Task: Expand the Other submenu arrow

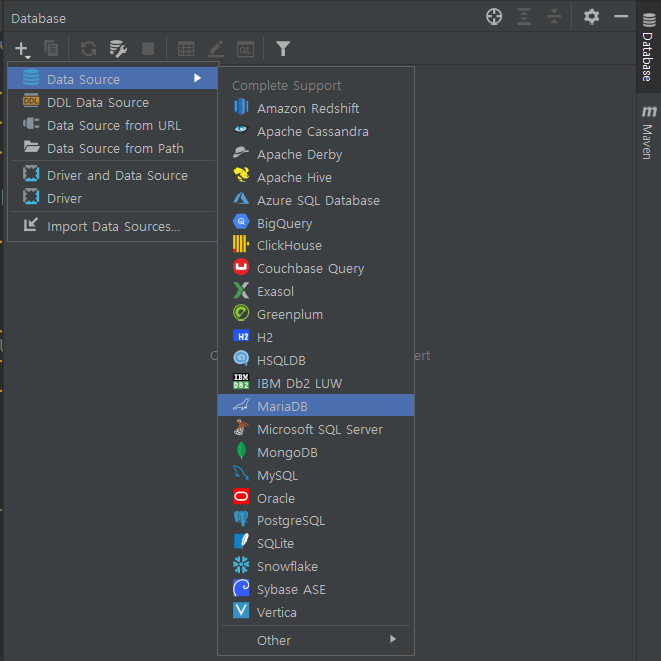Action: (x=393, y=639)
